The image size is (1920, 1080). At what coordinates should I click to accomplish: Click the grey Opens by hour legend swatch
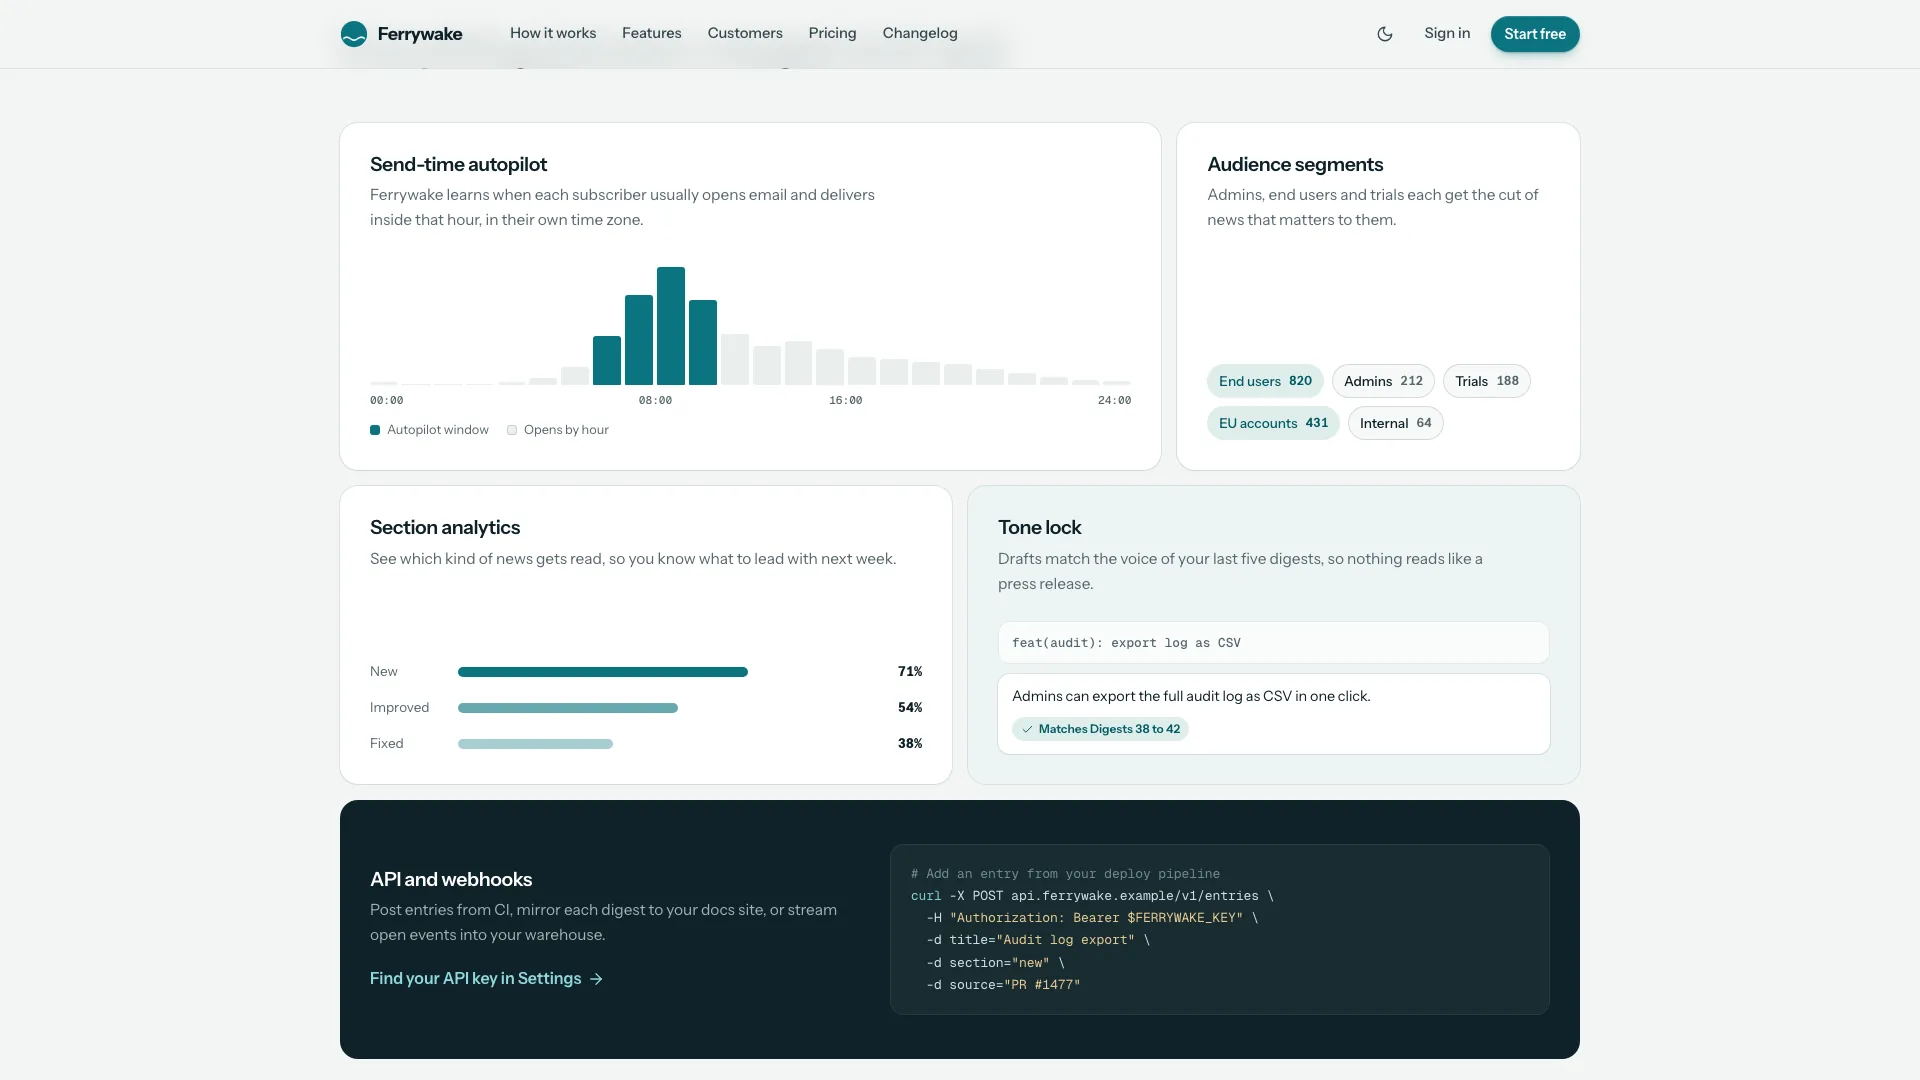click(x=512, y=430)
